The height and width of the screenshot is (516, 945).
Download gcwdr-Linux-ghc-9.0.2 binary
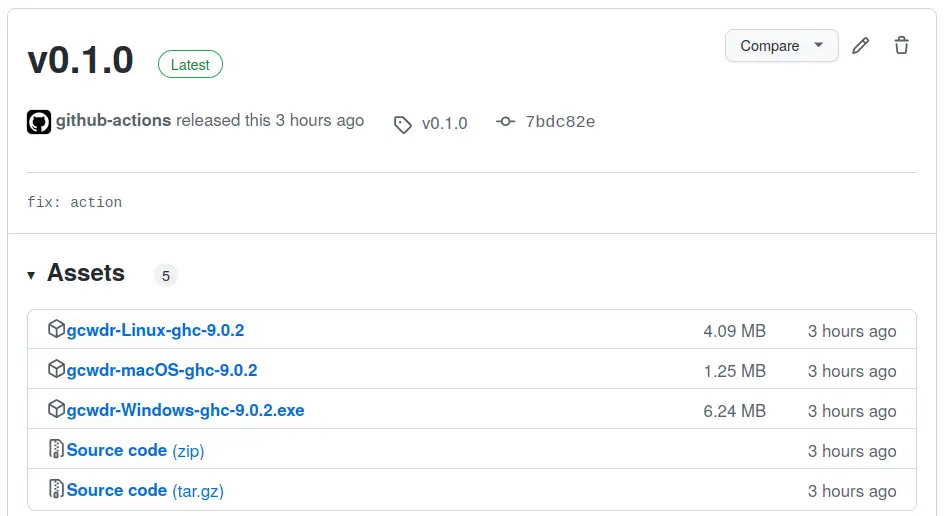tap(155, 330)
